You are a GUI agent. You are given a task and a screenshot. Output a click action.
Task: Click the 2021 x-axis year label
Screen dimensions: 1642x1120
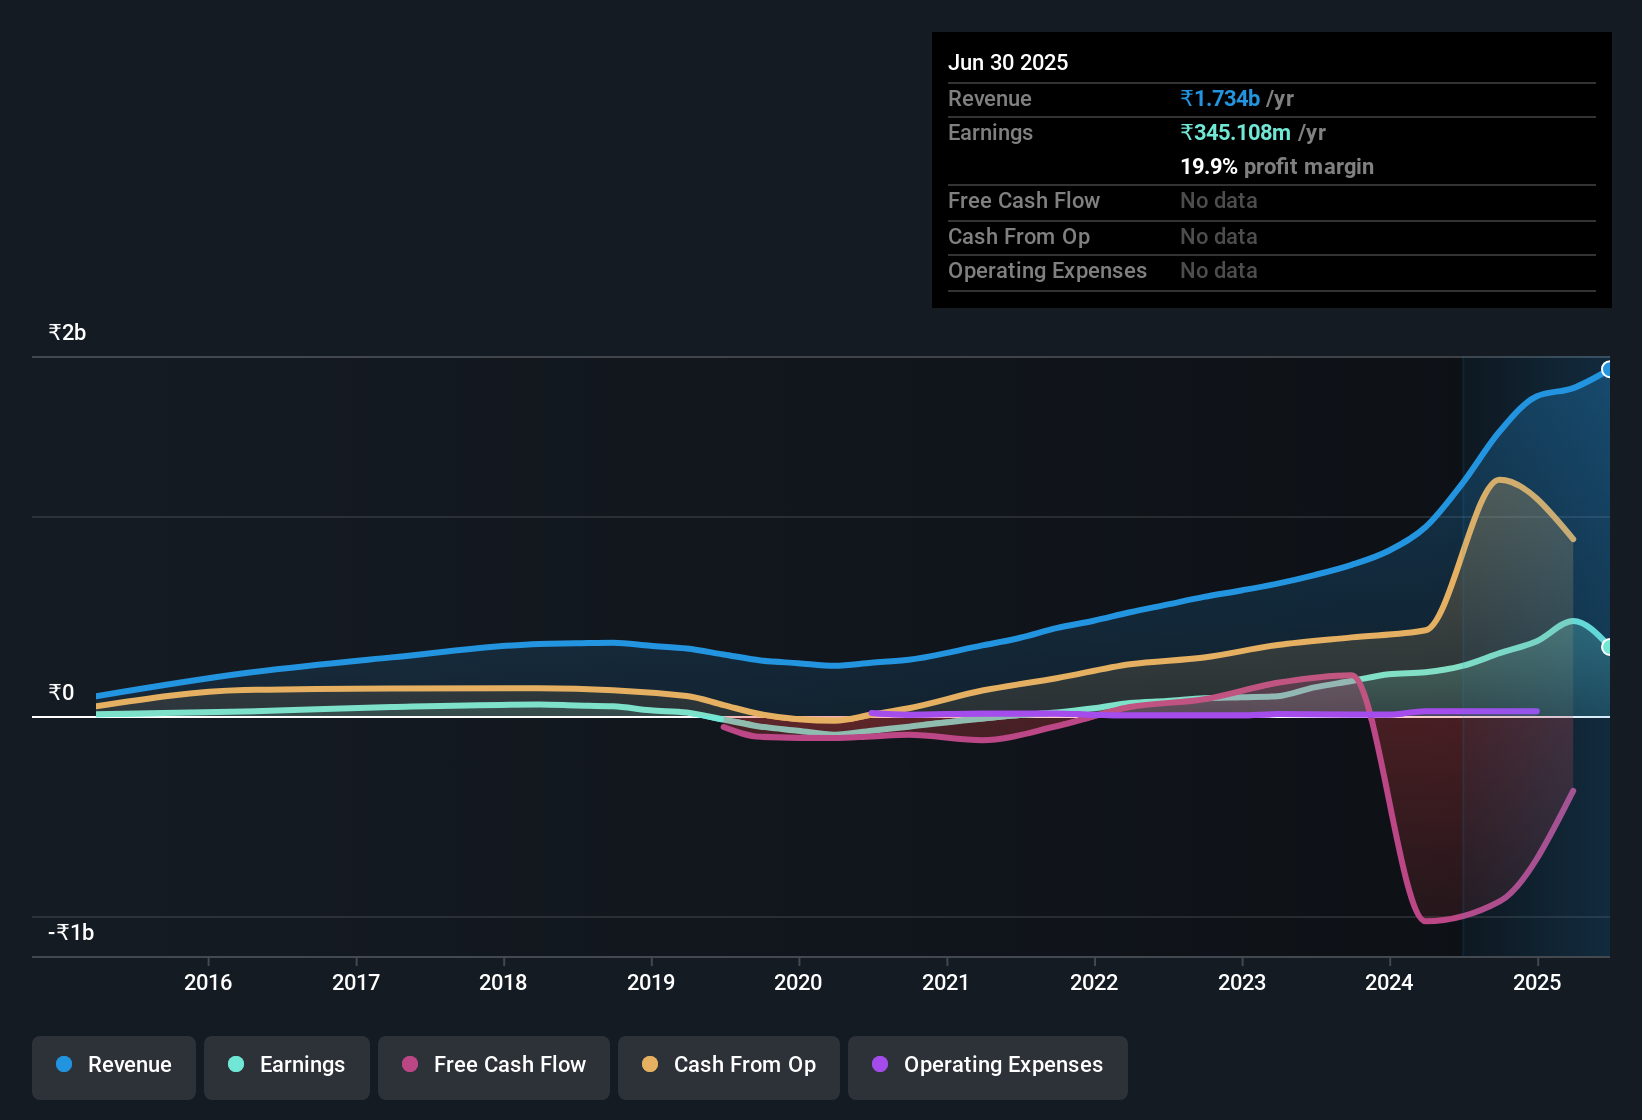tap(946, 982)
